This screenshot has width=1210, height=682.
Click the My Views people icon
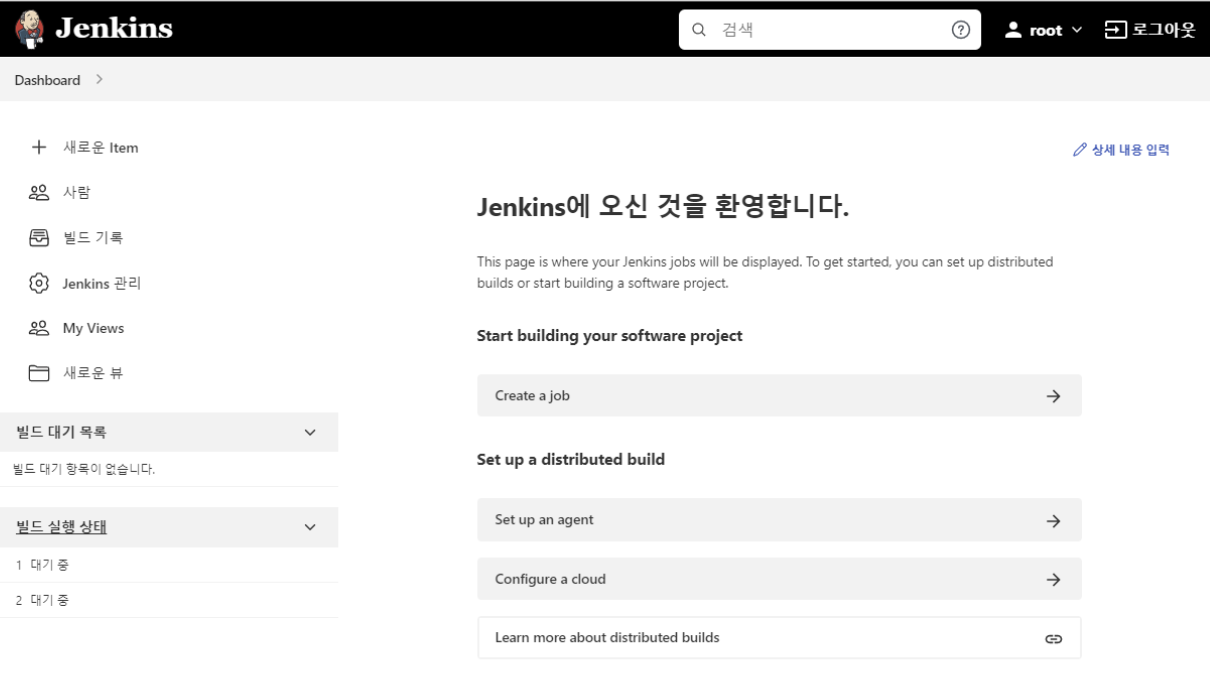39,328
